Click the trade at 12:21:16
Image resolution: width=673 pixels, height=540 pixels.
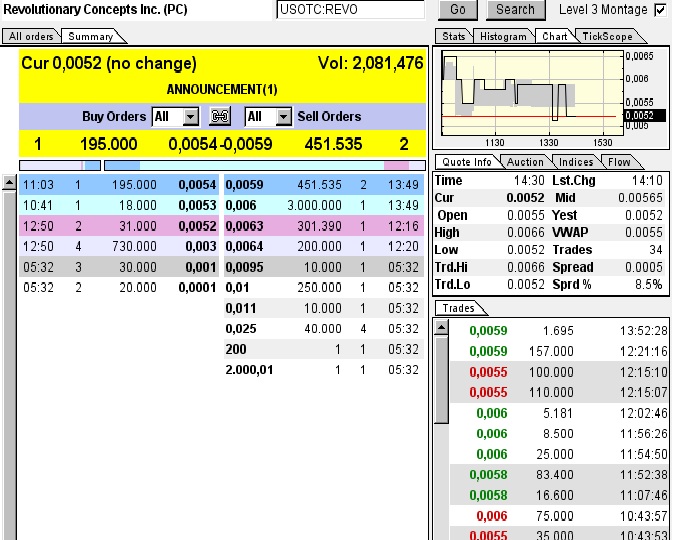(560, 351)
